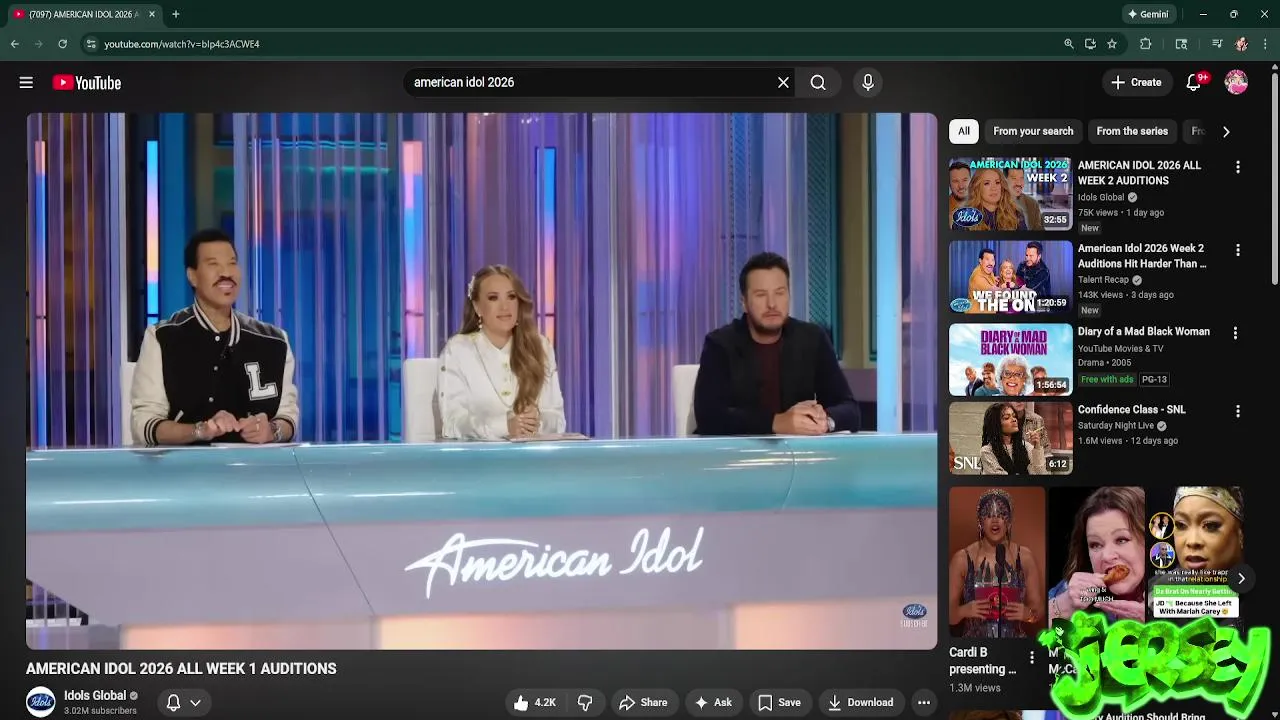Click the 'AMERICAN IDOL 2026 ALL WEEK 2 AUDITIONS' title
The width and height of the screenshot is (1280, 720).
tap(1140, 173)
